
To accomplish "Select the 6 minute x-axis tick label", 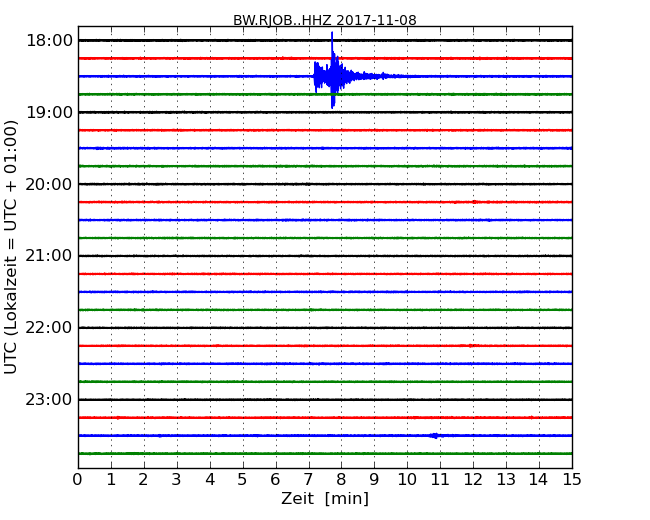I will pyautogui.click(x=275, y=479).
